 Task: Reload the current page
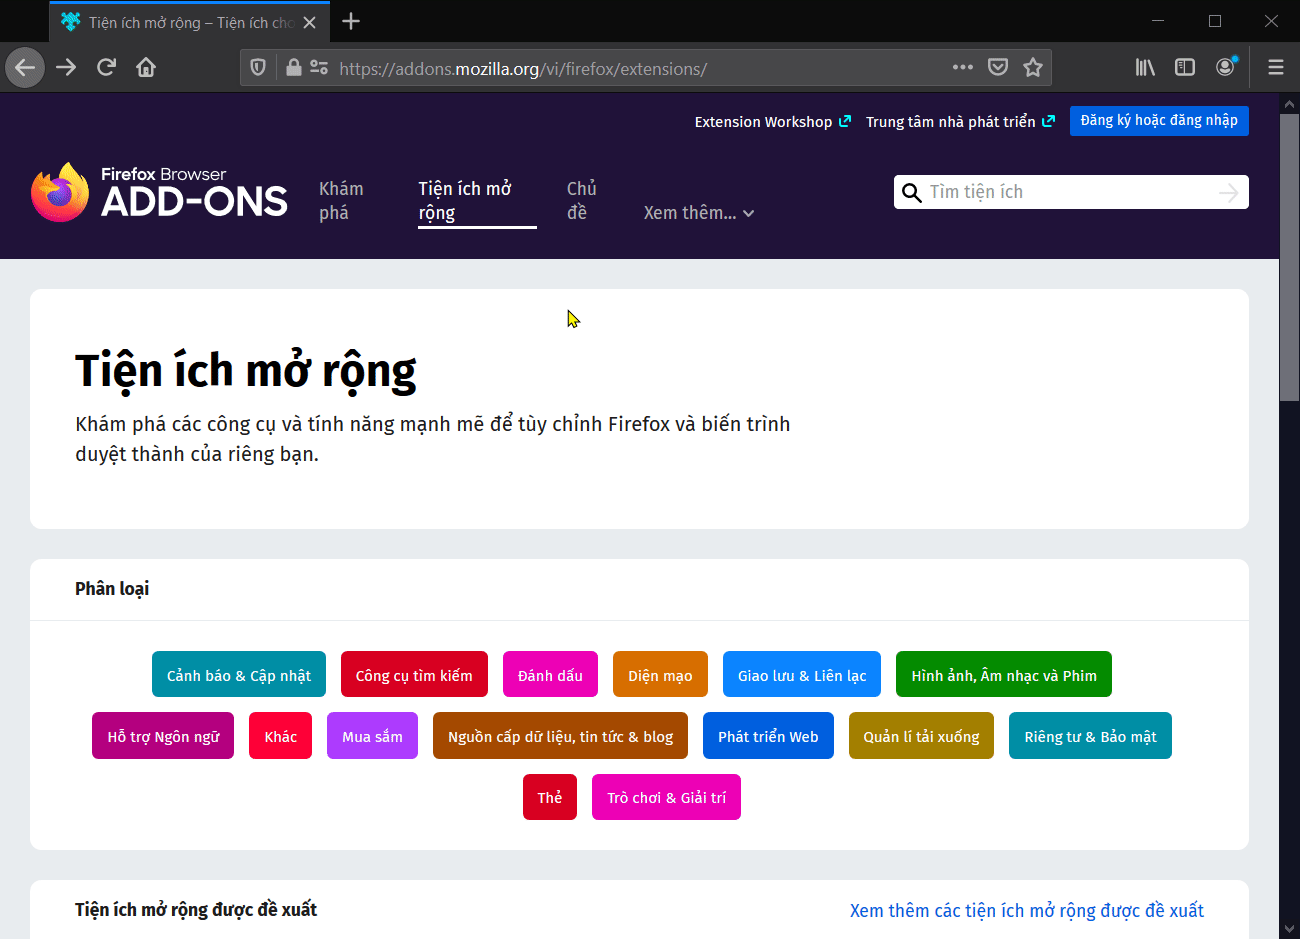(x=106, y=68)
